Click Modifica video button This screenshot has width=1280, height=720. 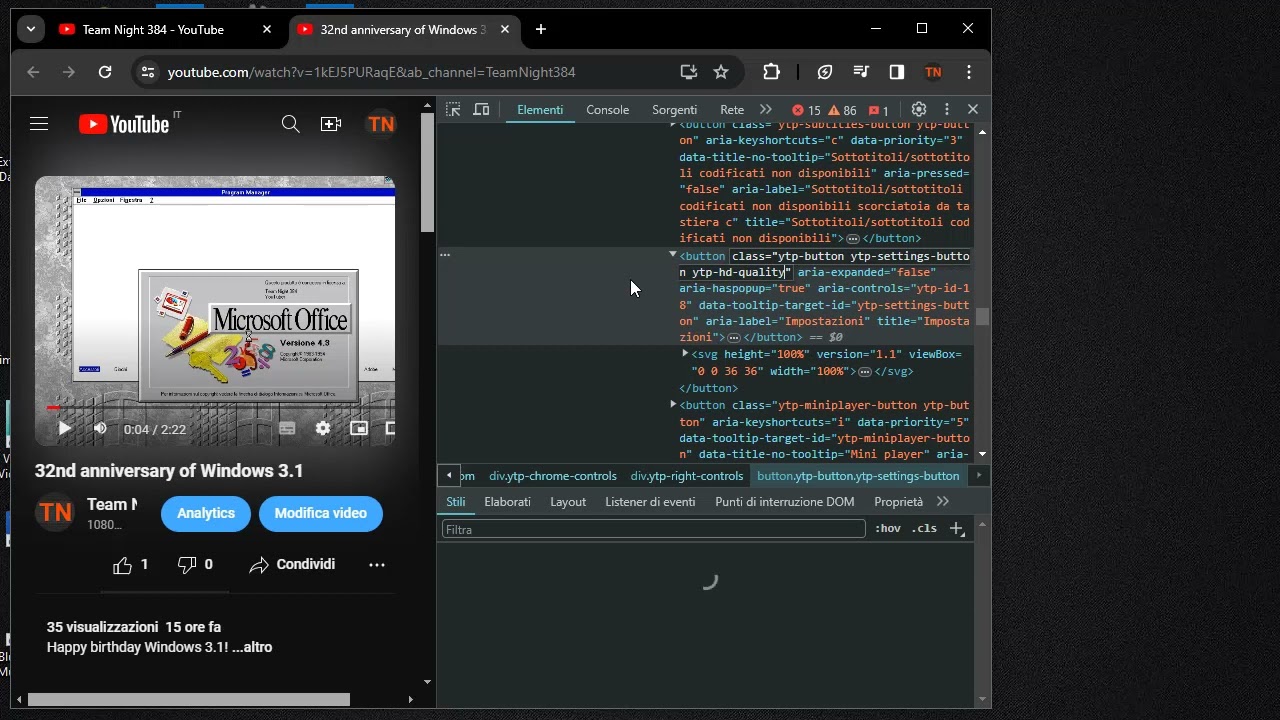click(321, 514)
